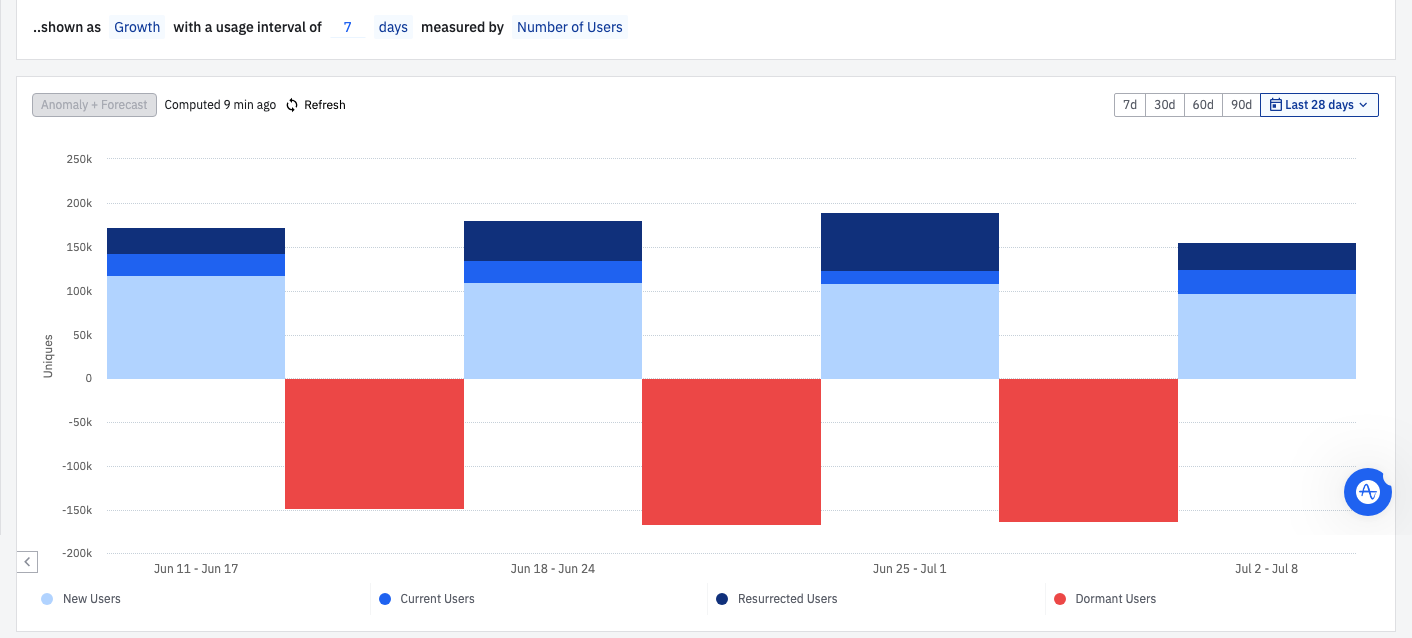
Task: Click Resurrected Users segment for Jul 2 - Jul 8
Action: [1267, 256]
